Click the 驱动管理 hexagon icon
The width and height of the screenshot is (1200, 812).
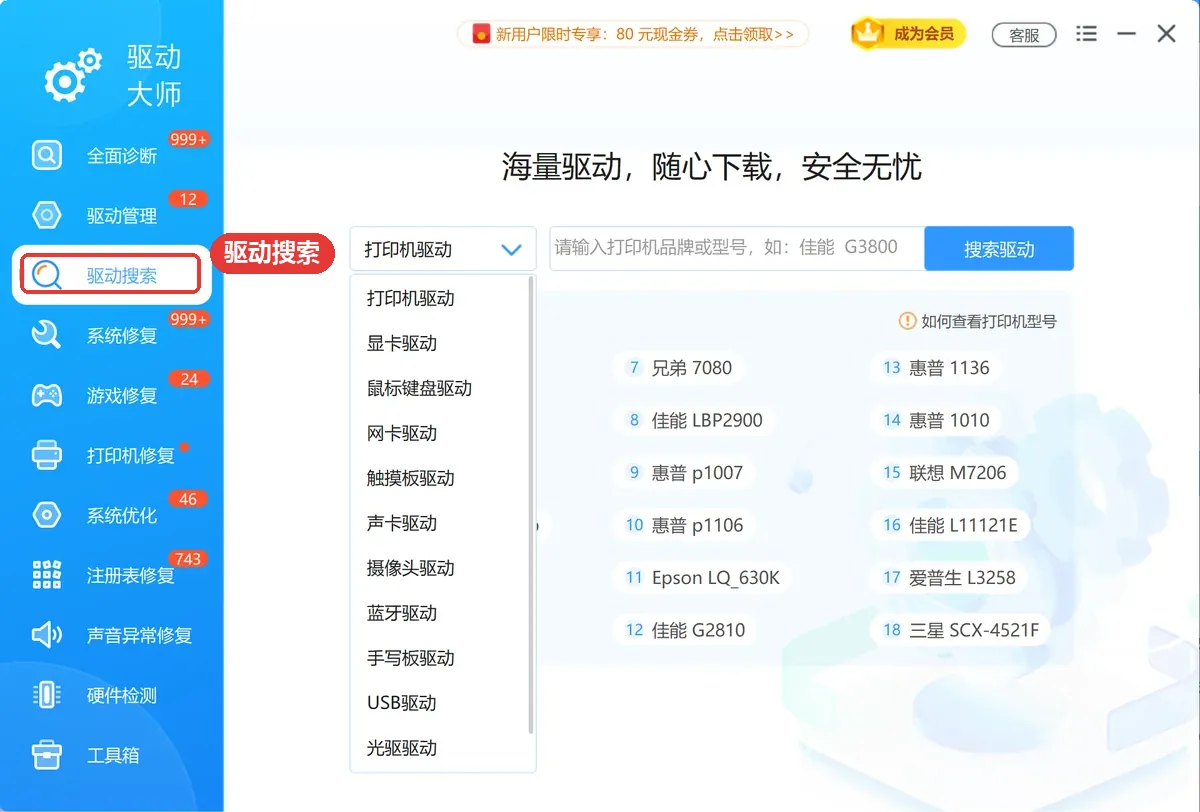(x=47, y=215)
